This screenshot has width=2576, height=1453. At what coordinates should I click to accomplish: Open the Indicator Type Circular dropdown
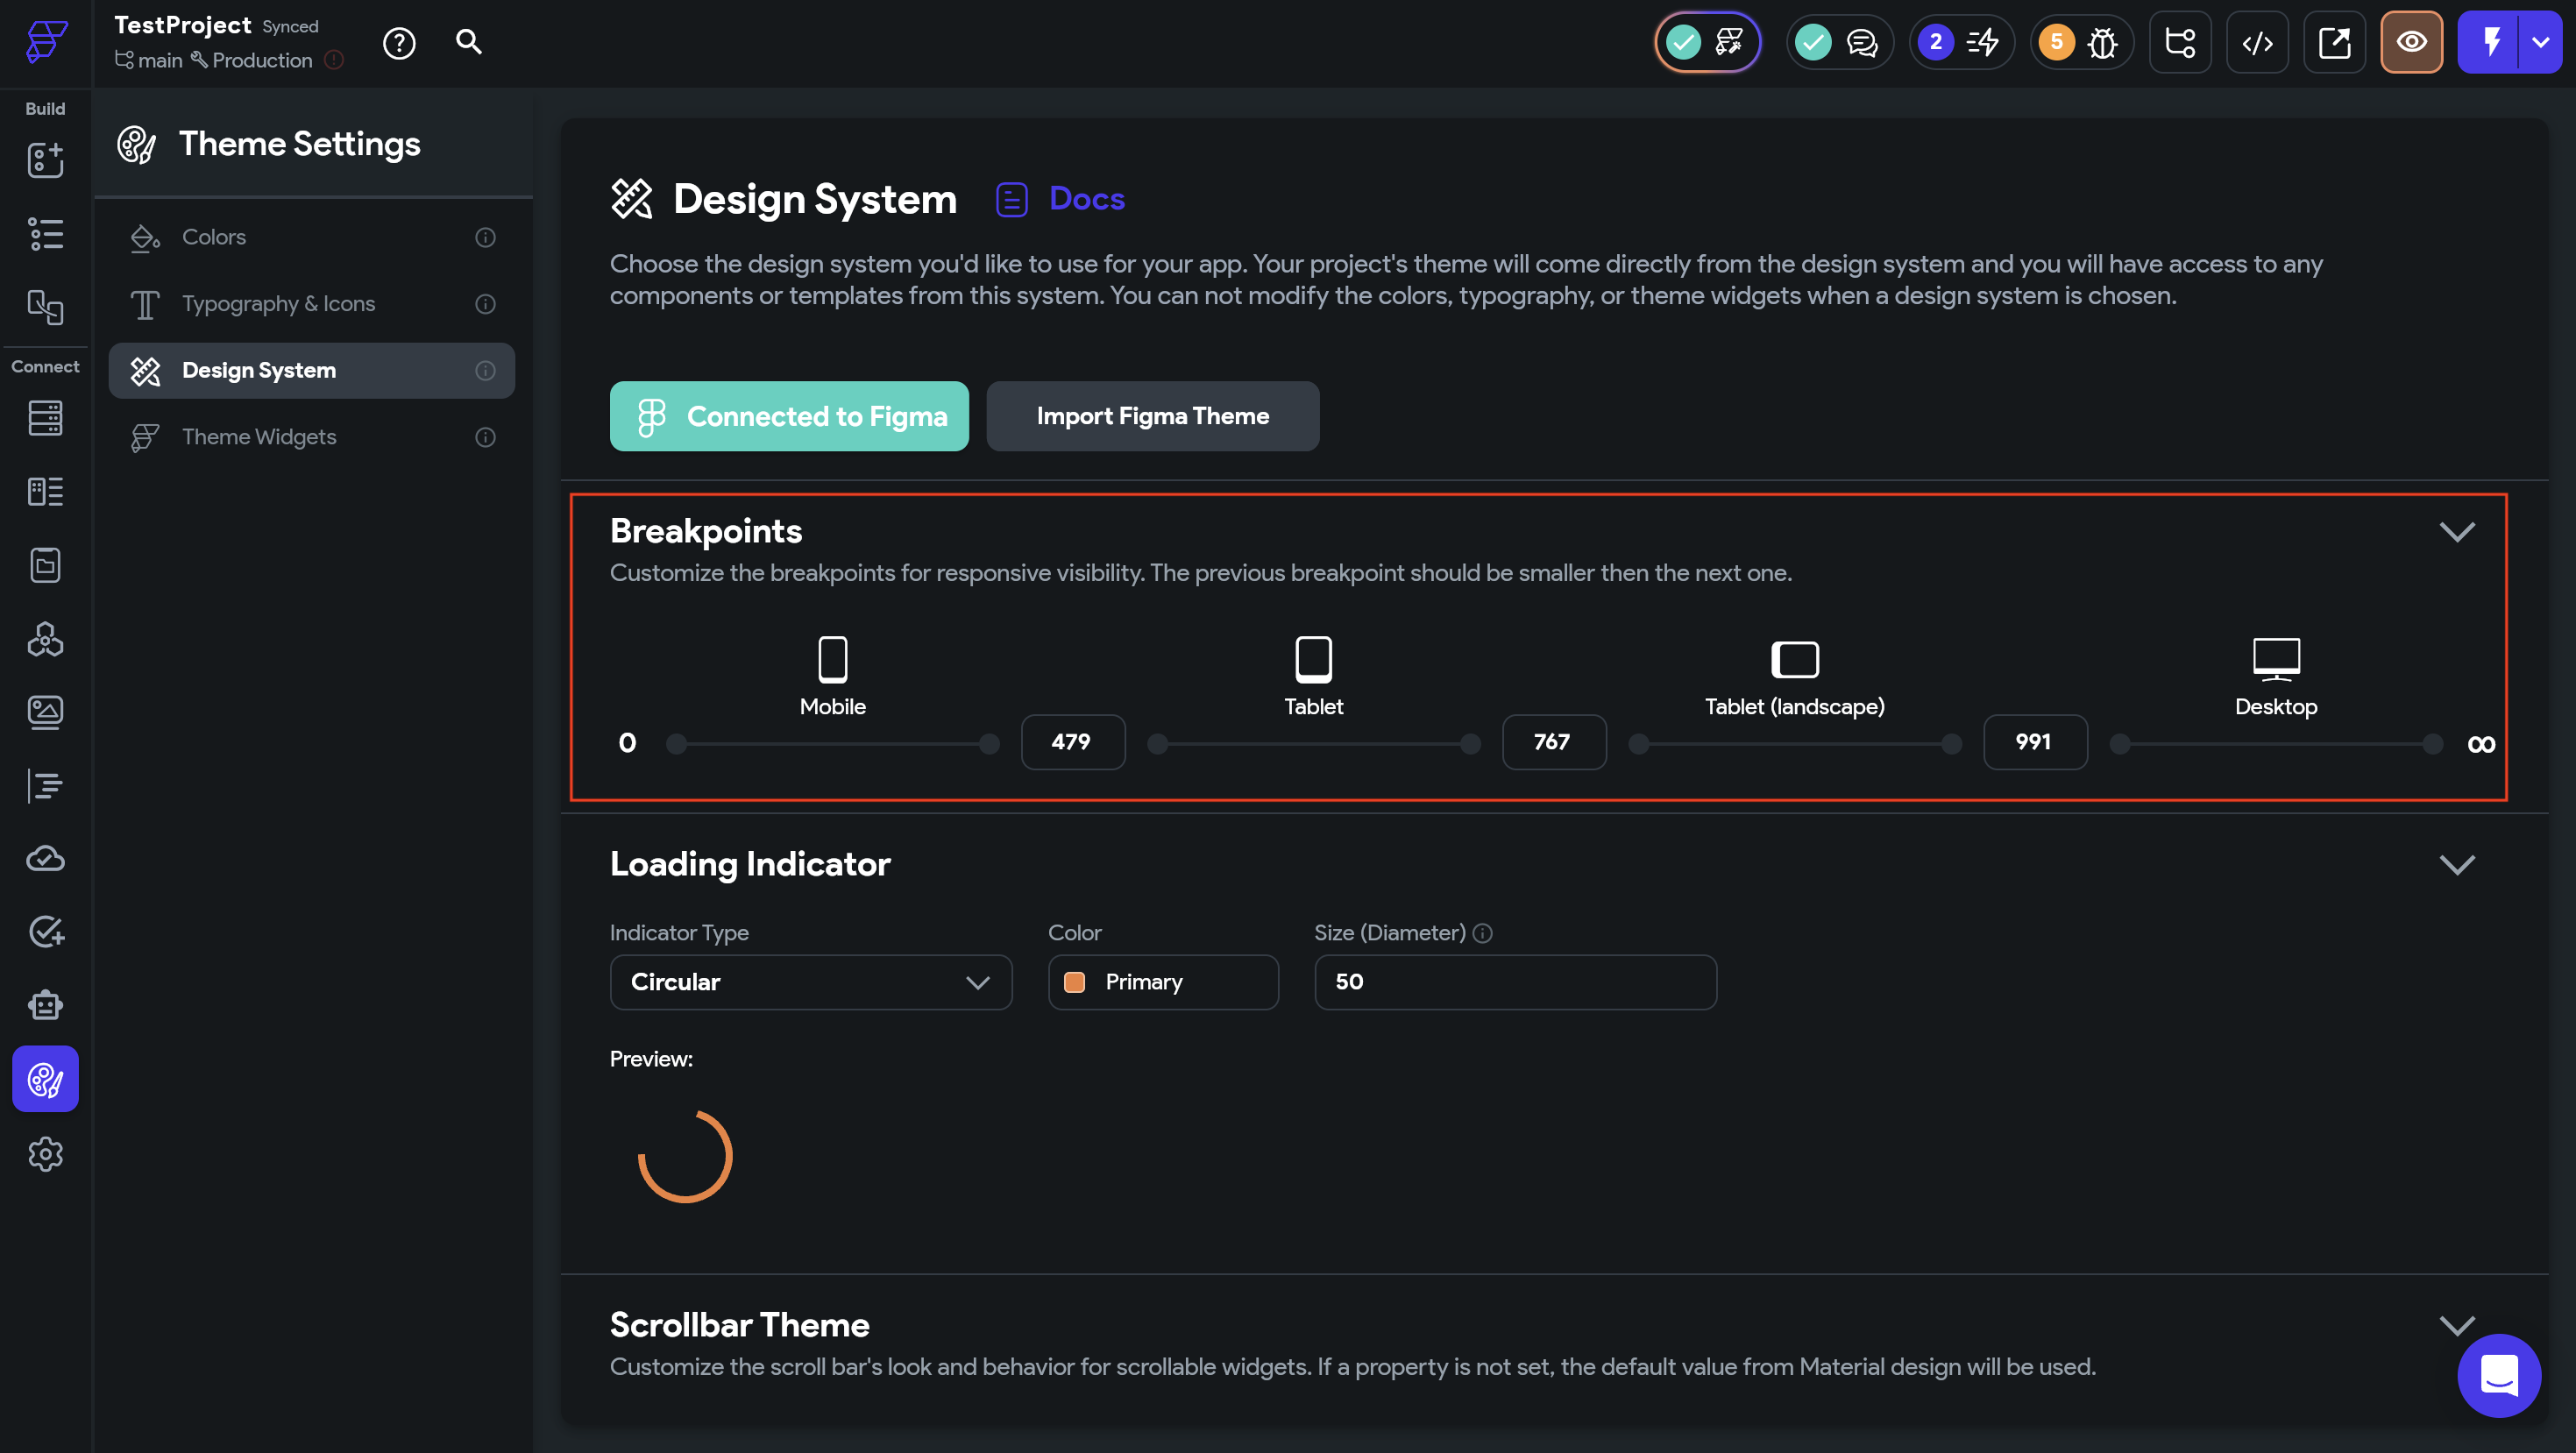810,982
